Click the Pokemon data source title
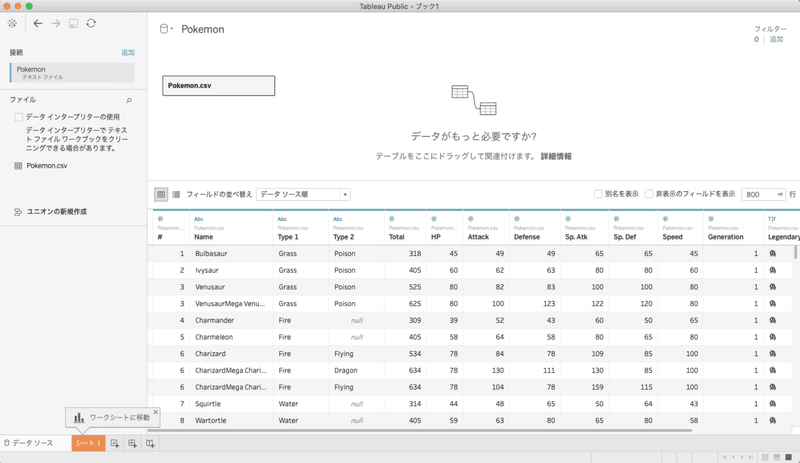This screenshot has height=463, width=800. (203, 30)
